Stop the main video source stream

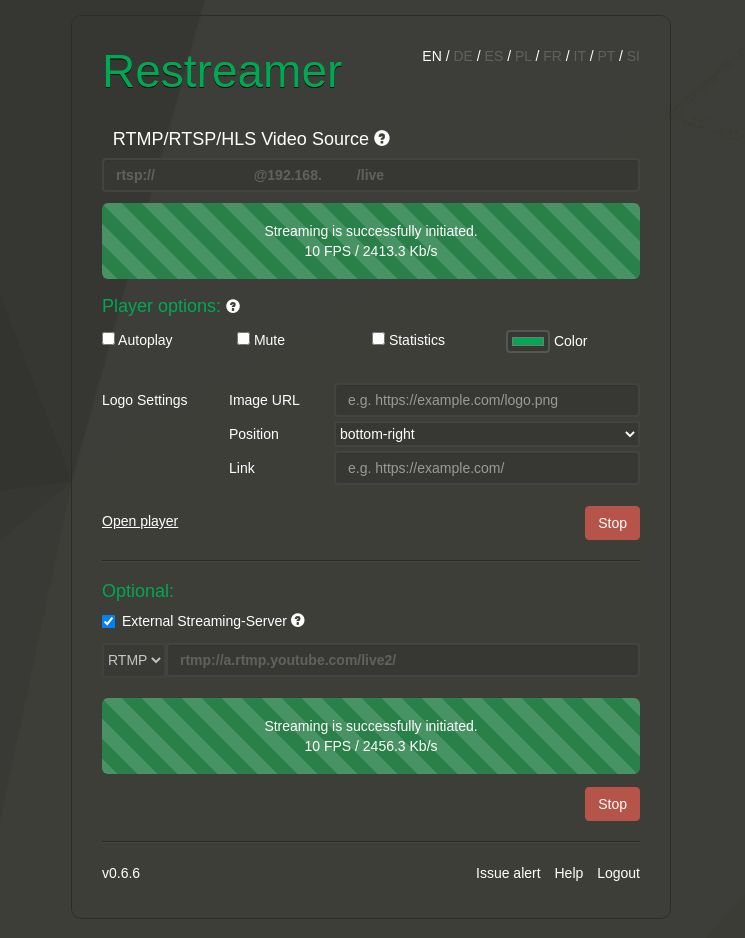pyautogui.click(x=612, y=523)
